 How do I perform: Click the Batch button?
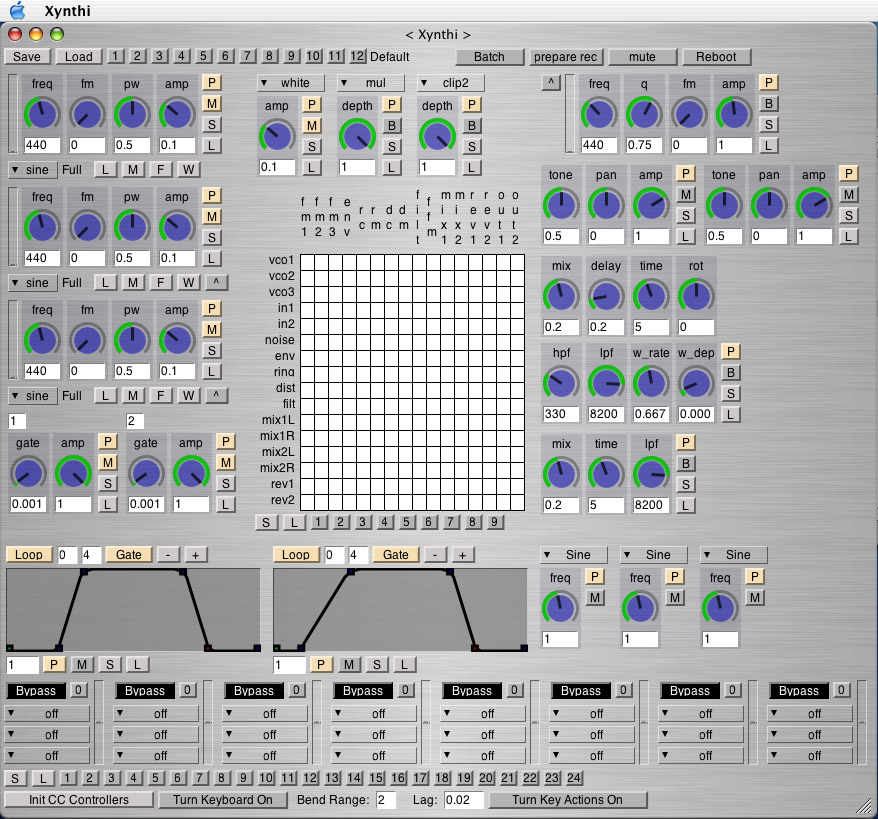tap(489, 57)
